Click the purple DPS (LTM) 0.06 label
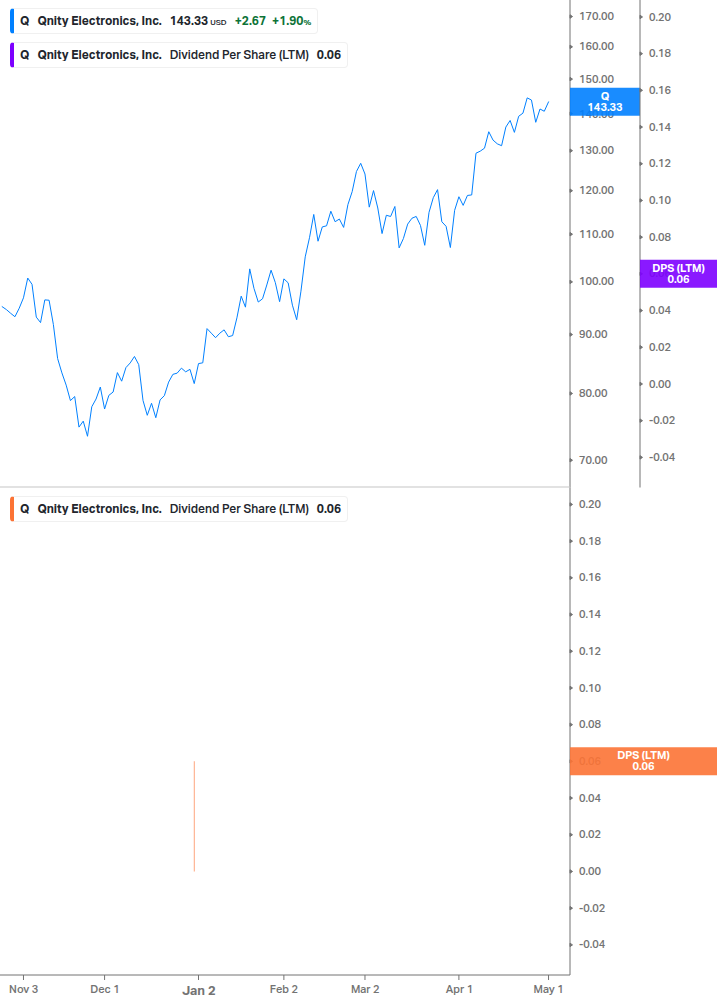Viewport: 717px width, 1005px height. tap(678, 274)
